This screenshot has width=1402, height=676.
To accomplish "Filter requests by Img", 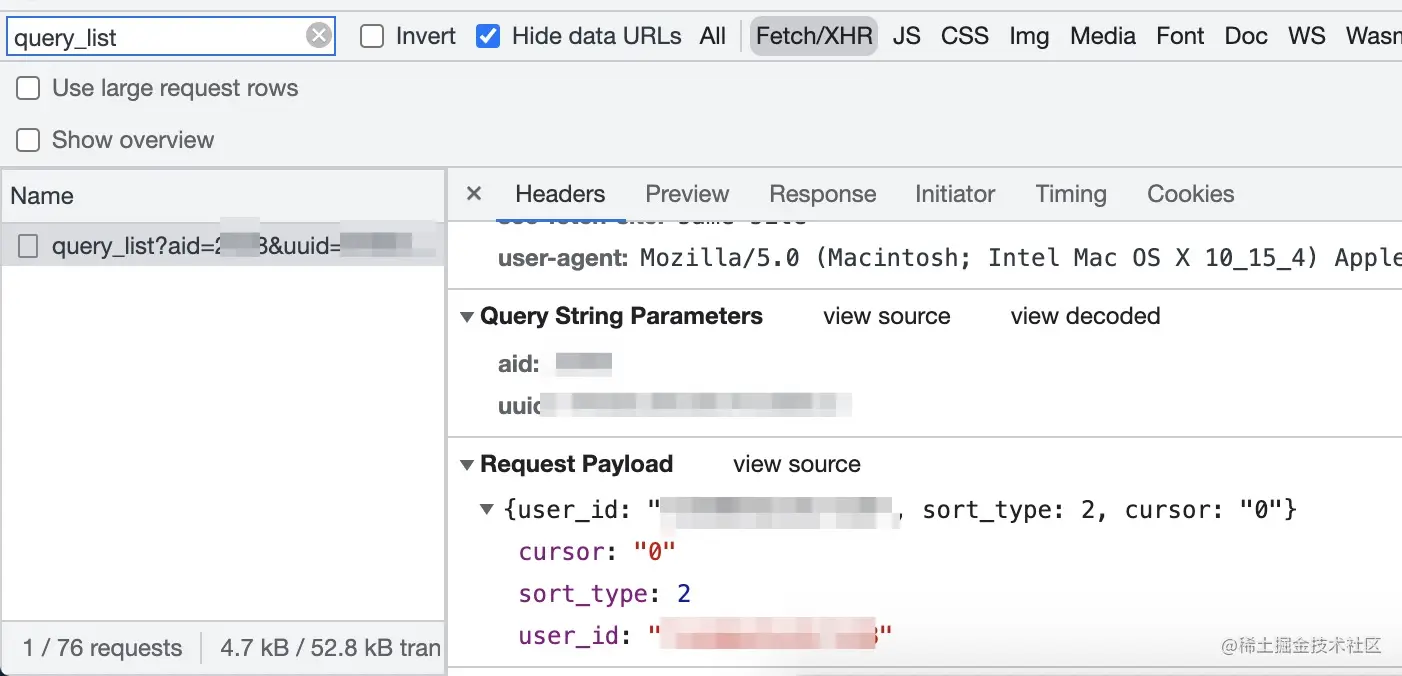I will pos(1029,37).
